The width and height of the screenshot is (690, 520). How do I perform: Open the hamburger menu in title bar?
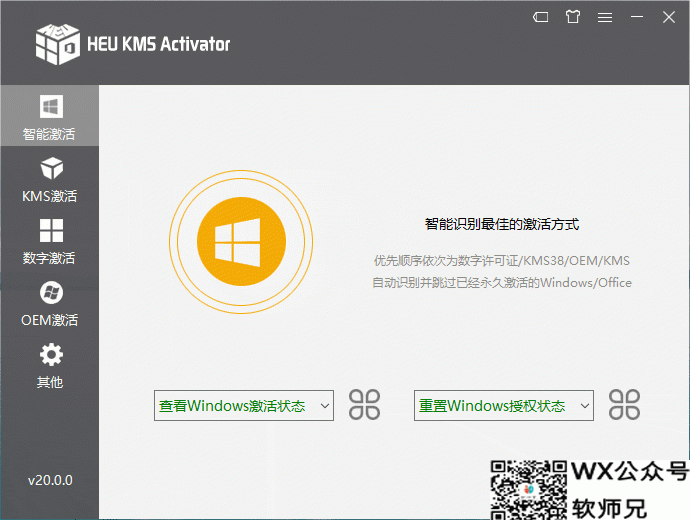pos(605,17)
